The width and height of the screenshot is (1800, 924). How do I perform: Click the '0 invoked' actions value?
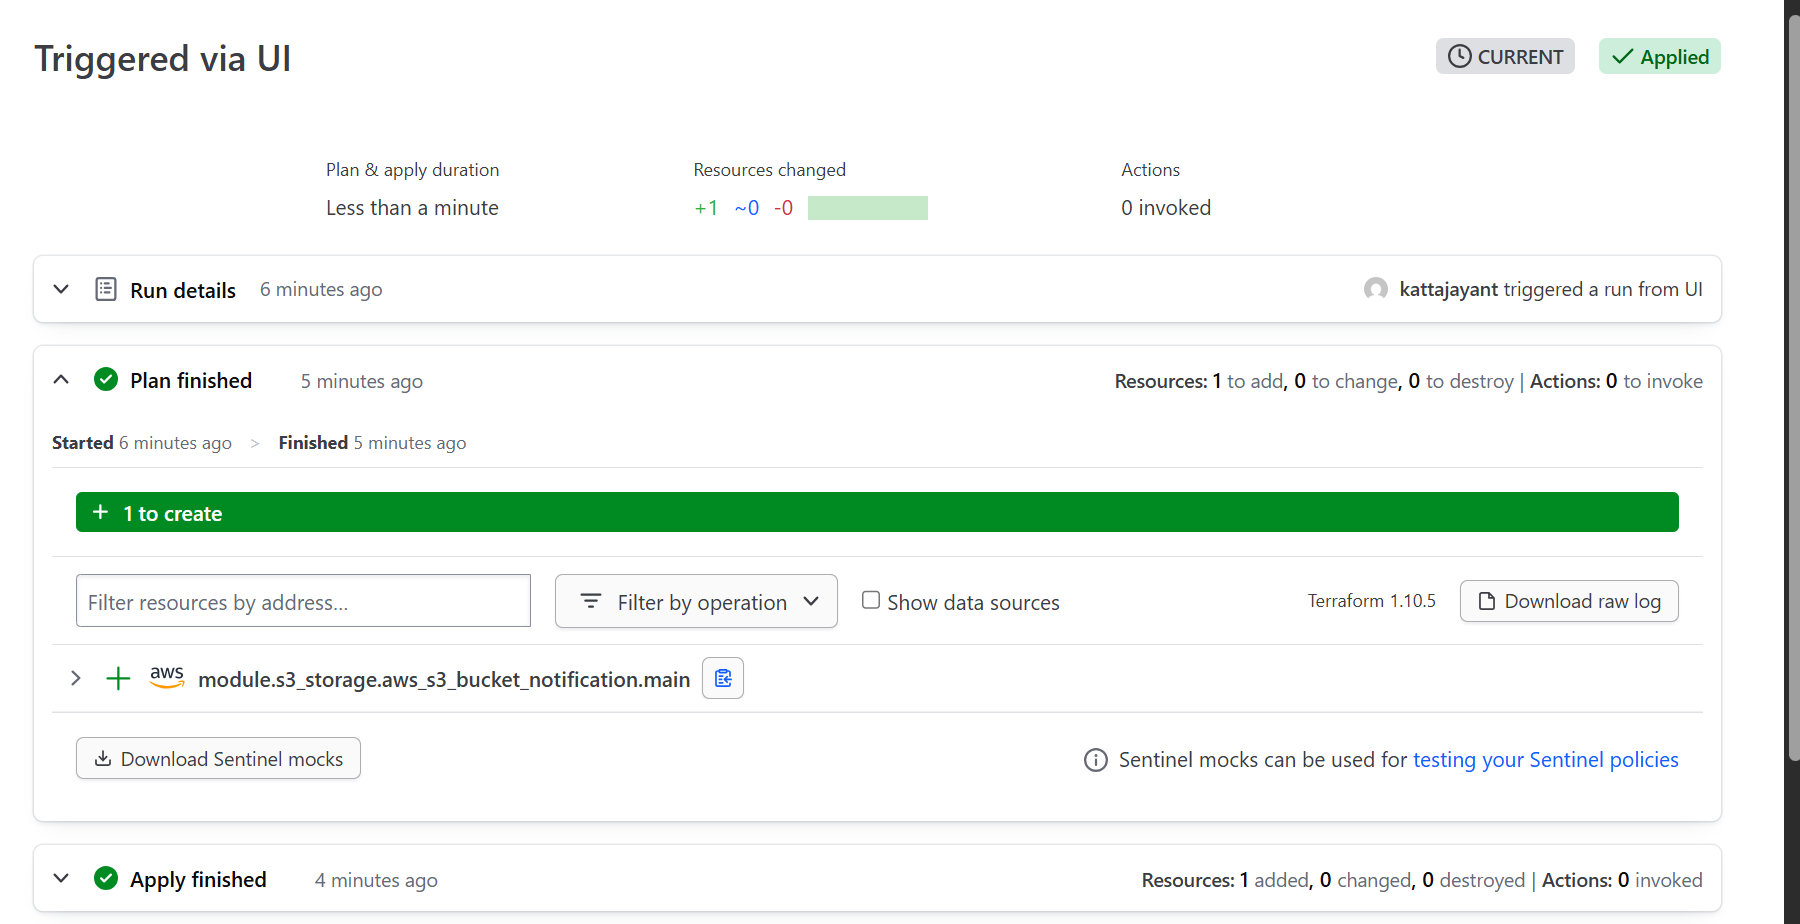coord(1166,208)
